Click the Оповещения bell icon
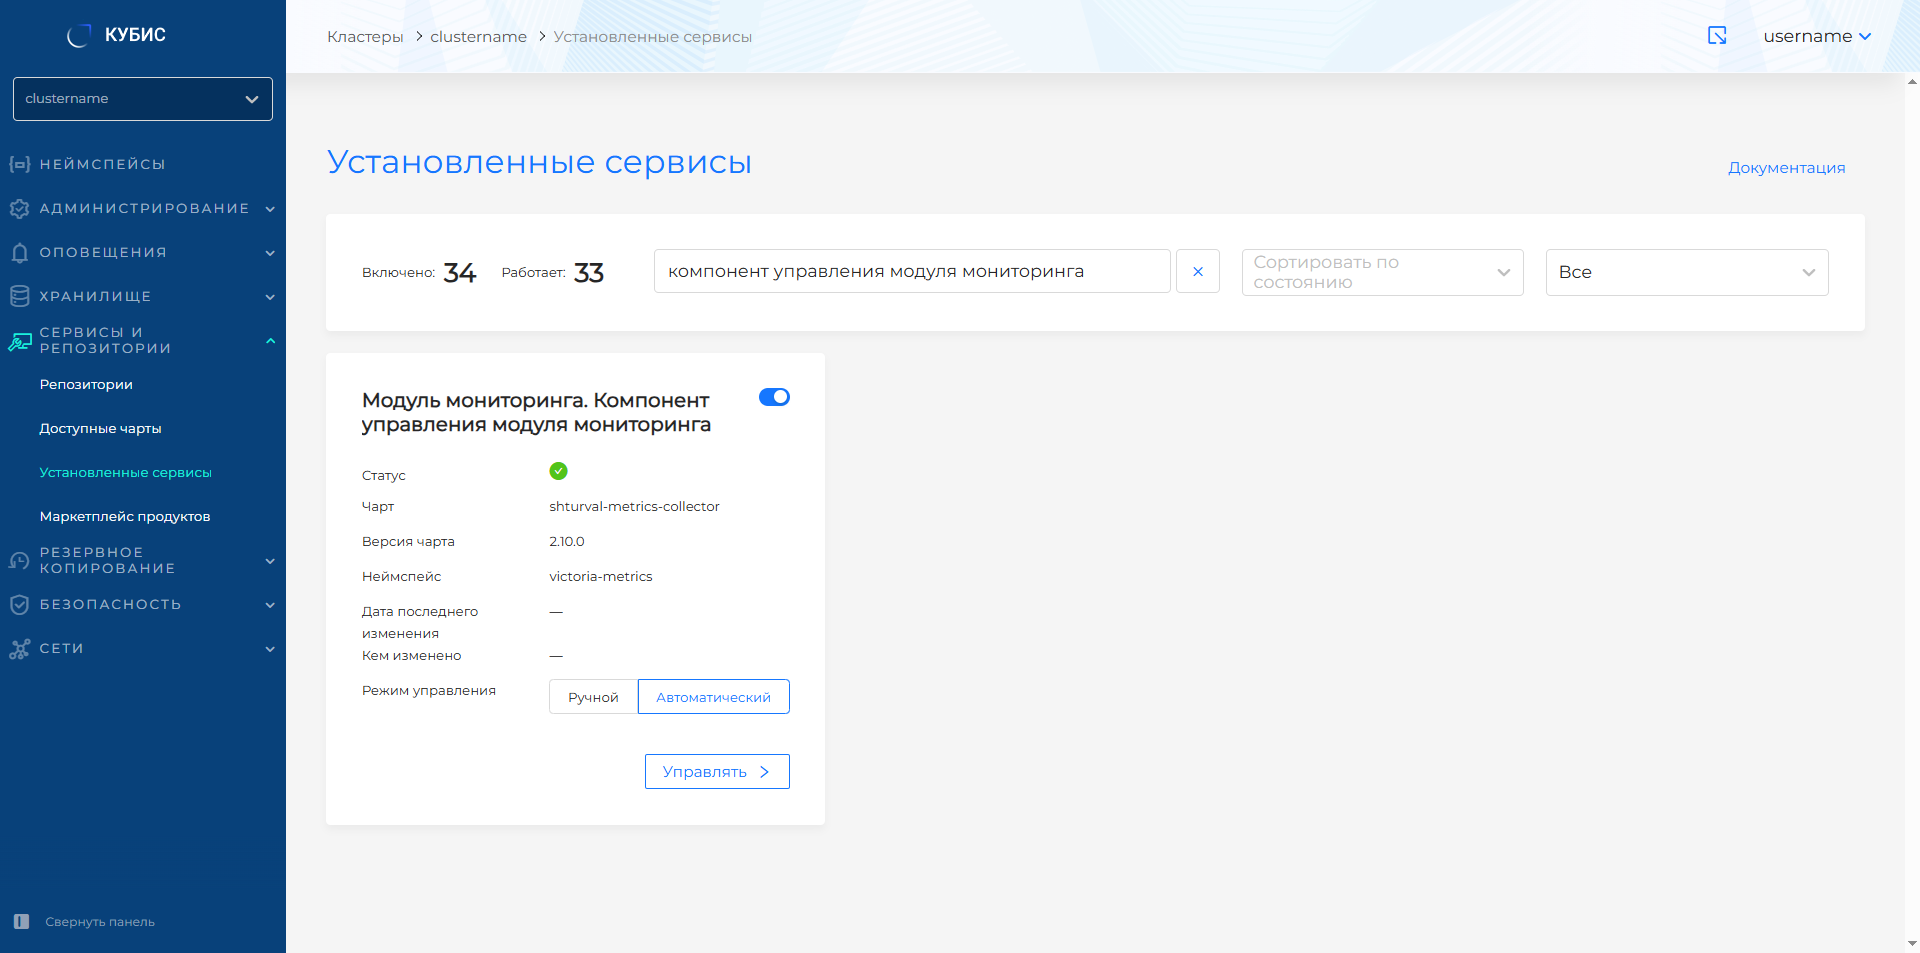 tap(19, 253)
